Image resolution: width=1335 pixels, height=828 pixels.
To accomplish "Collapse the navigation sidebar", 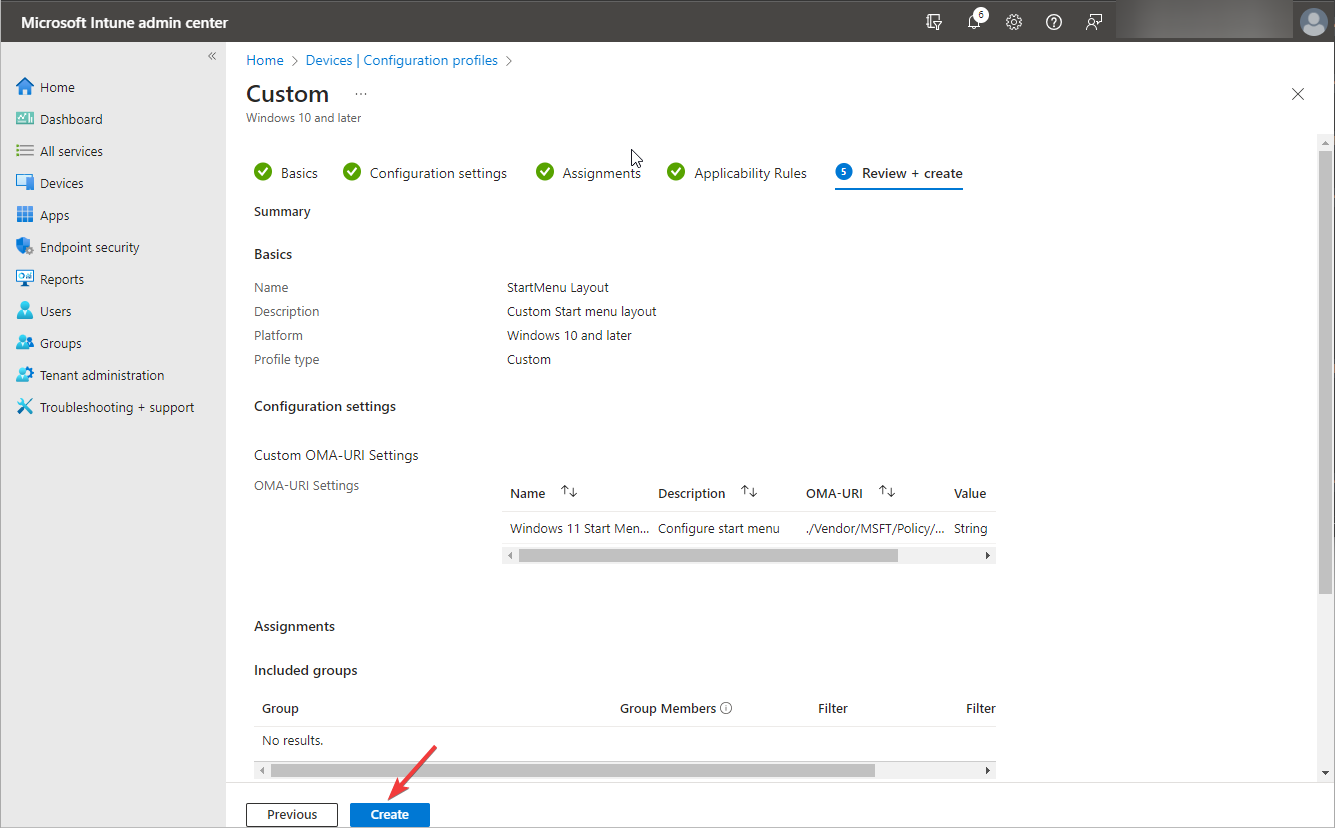I will click(211, 57).
